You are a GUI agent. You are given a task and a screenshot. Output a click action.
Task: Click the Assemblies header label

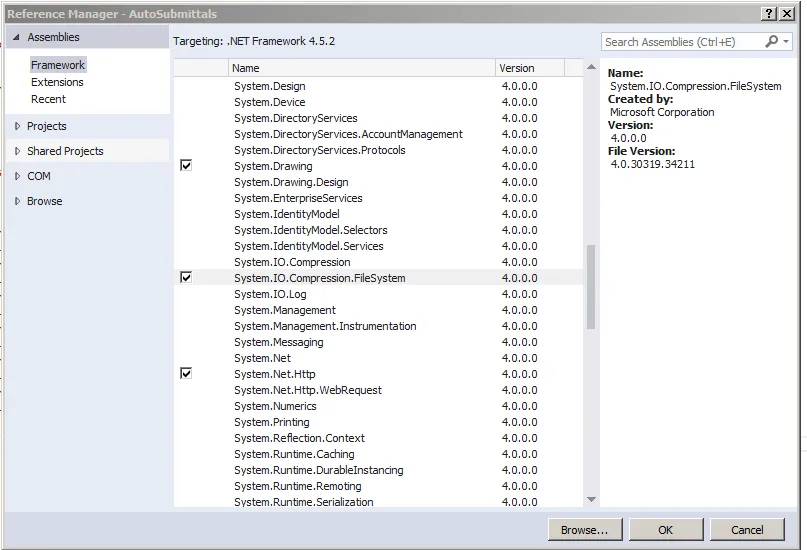point(54,37)
